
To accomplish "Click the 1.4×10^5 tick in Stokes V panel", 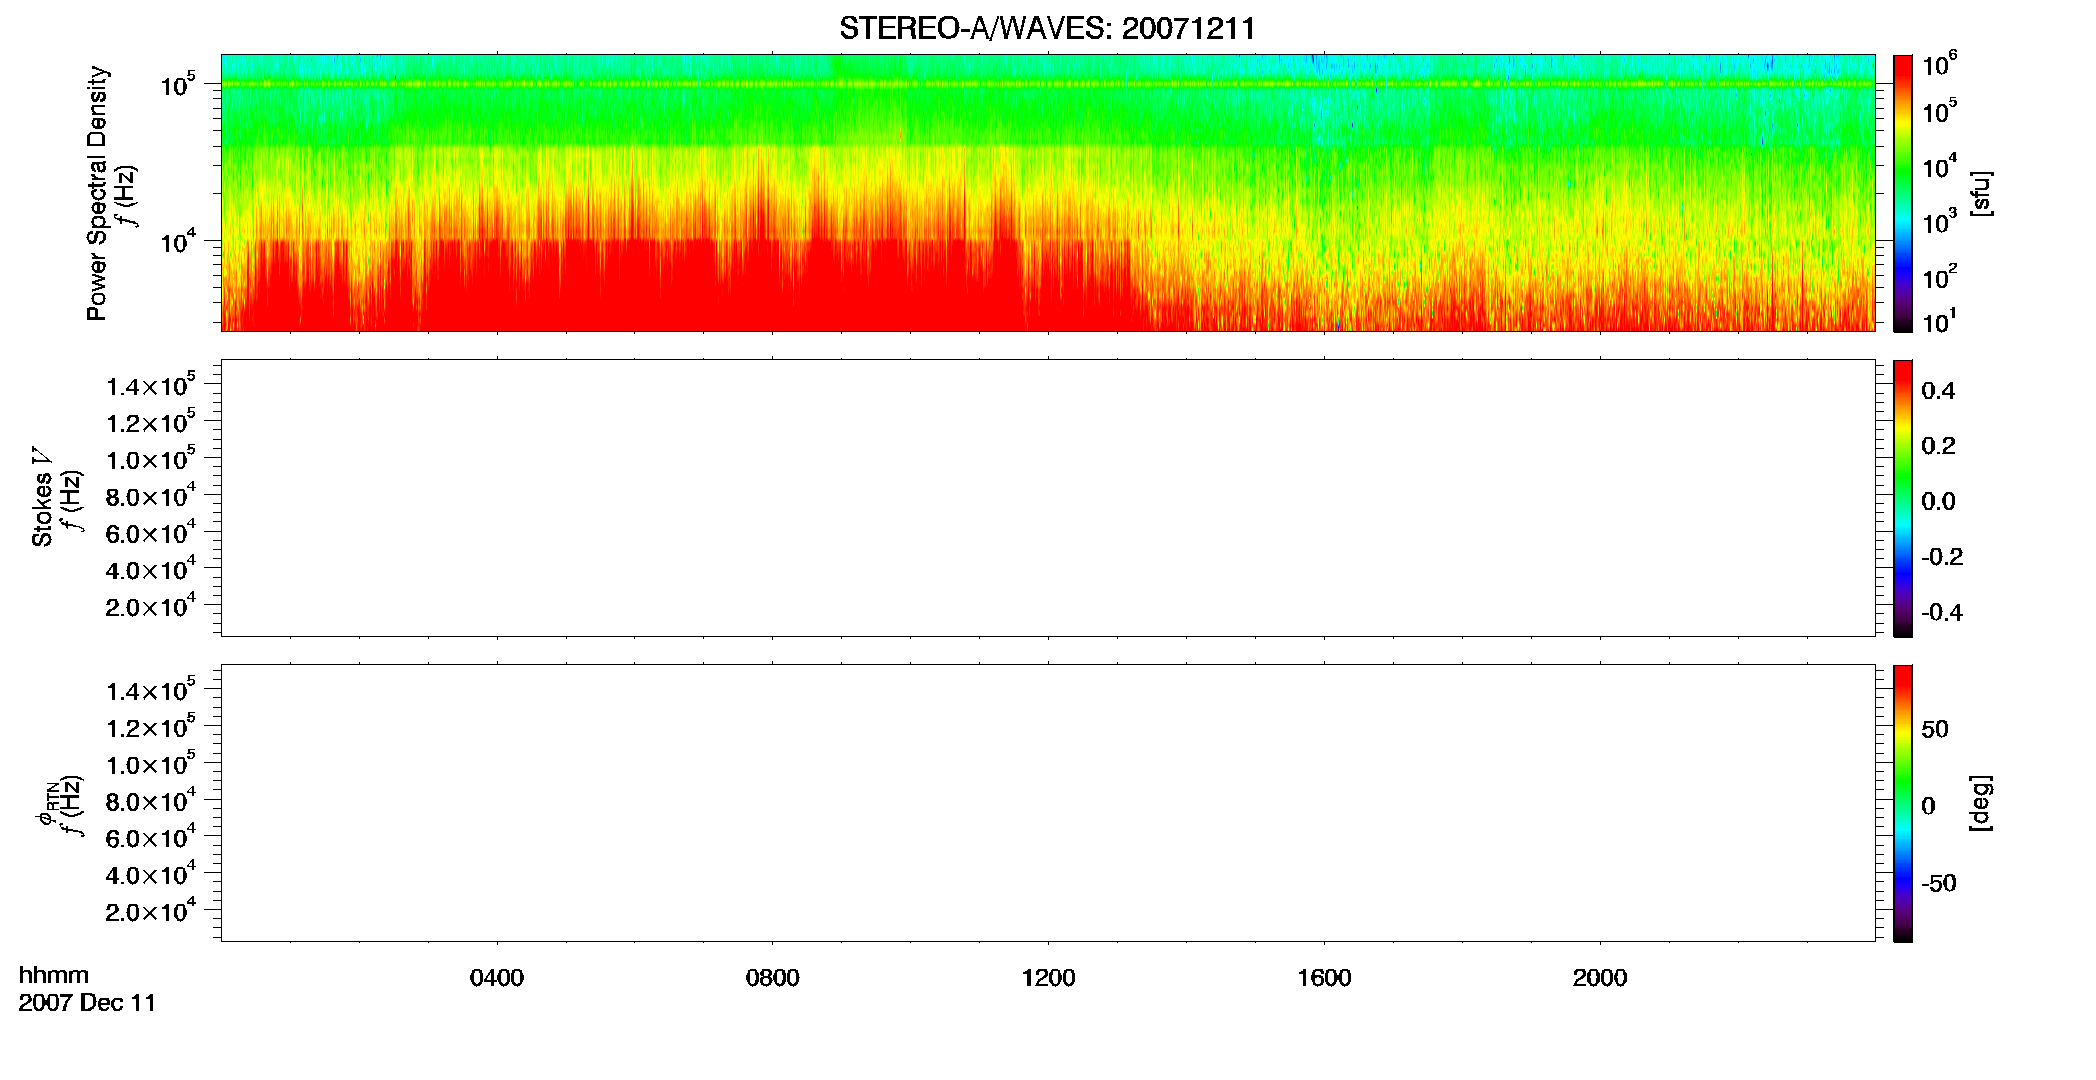I will point(151,385).
